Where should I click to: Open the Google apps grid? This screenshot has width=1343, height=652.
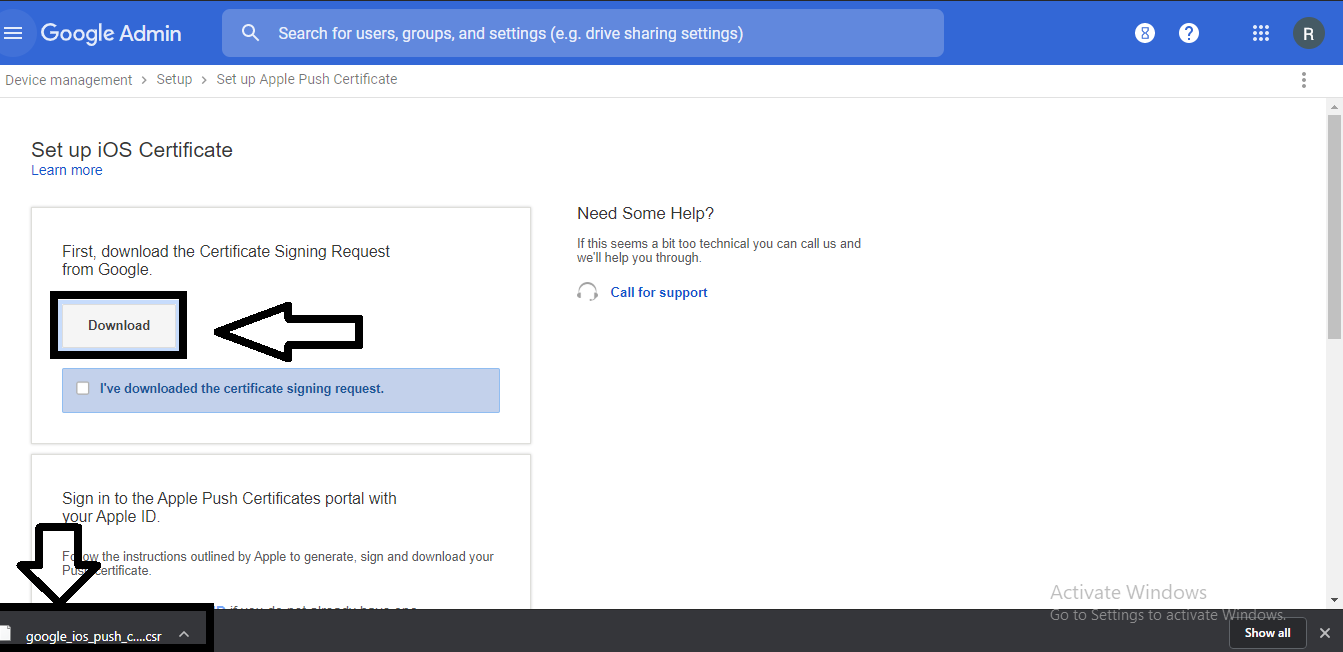pos(1261,33)
